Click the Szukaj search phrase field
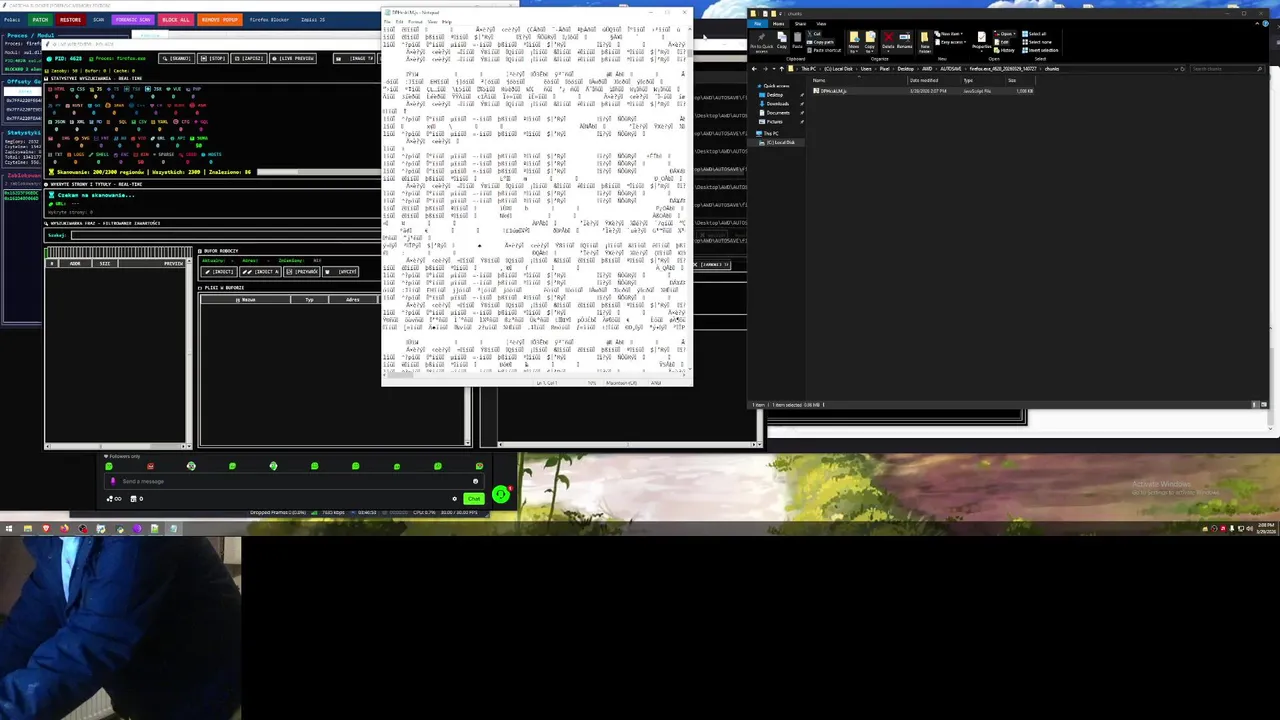 (x=226, y=235)
